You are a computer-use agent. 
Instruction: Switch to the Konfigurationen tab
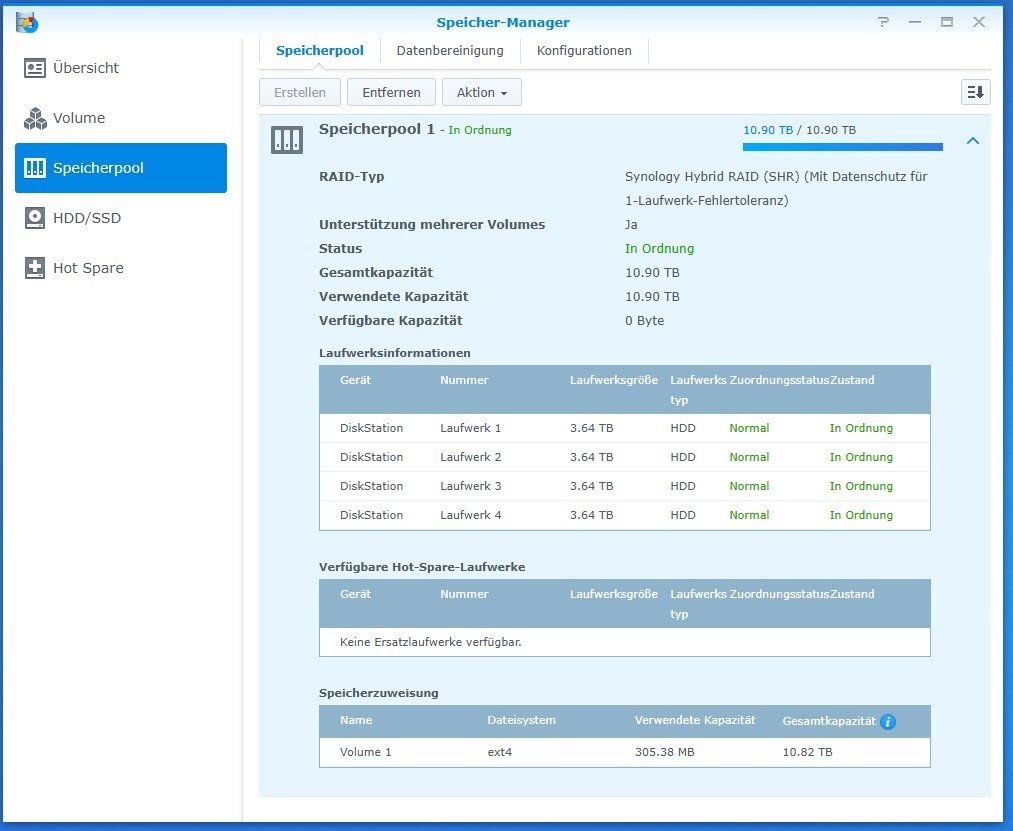584,50
